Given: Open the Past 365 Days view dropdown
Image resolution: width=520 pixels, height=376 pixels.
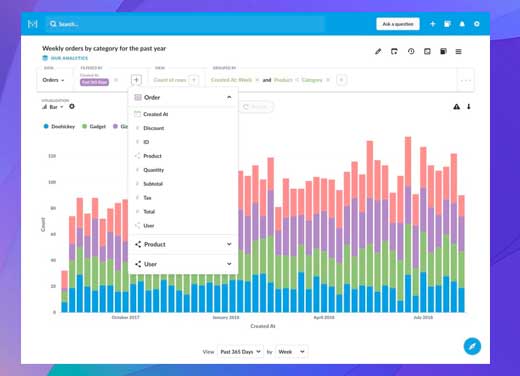Looking at the screenshot, I should pyautogui.click(x=240, y=352).
